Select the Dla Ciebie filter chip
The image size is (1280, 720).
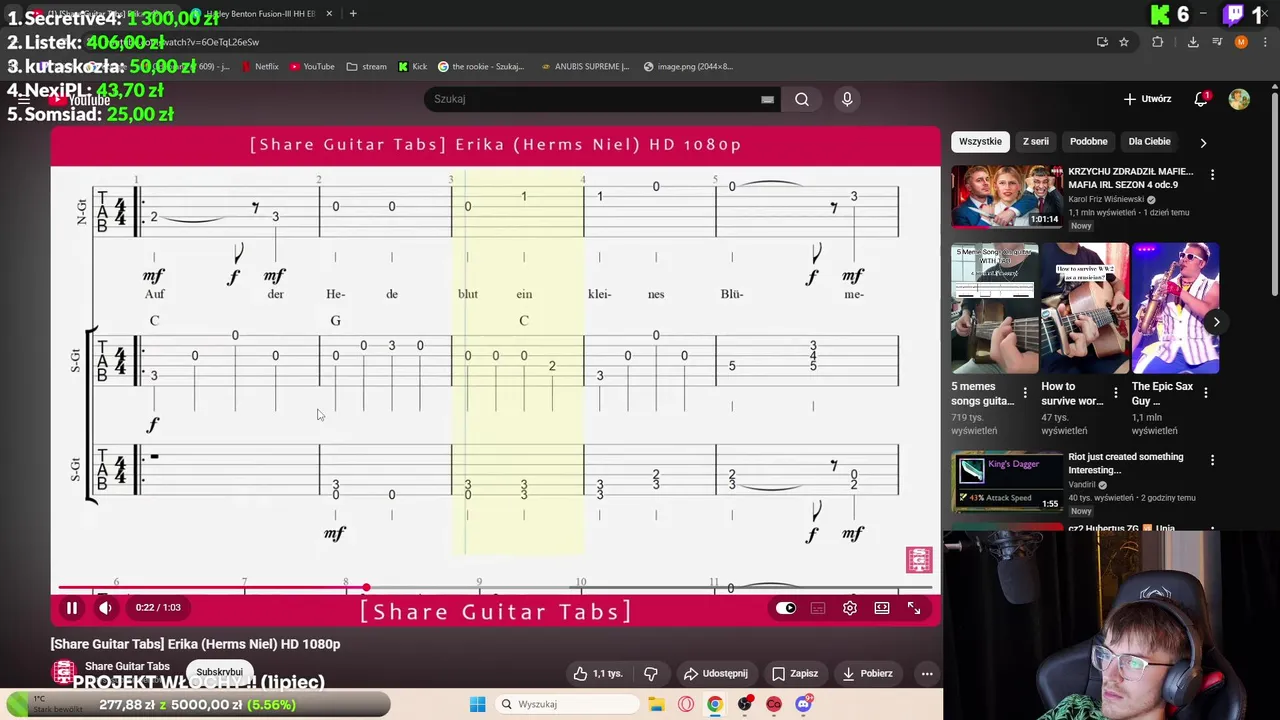[x=1149, y=141]
